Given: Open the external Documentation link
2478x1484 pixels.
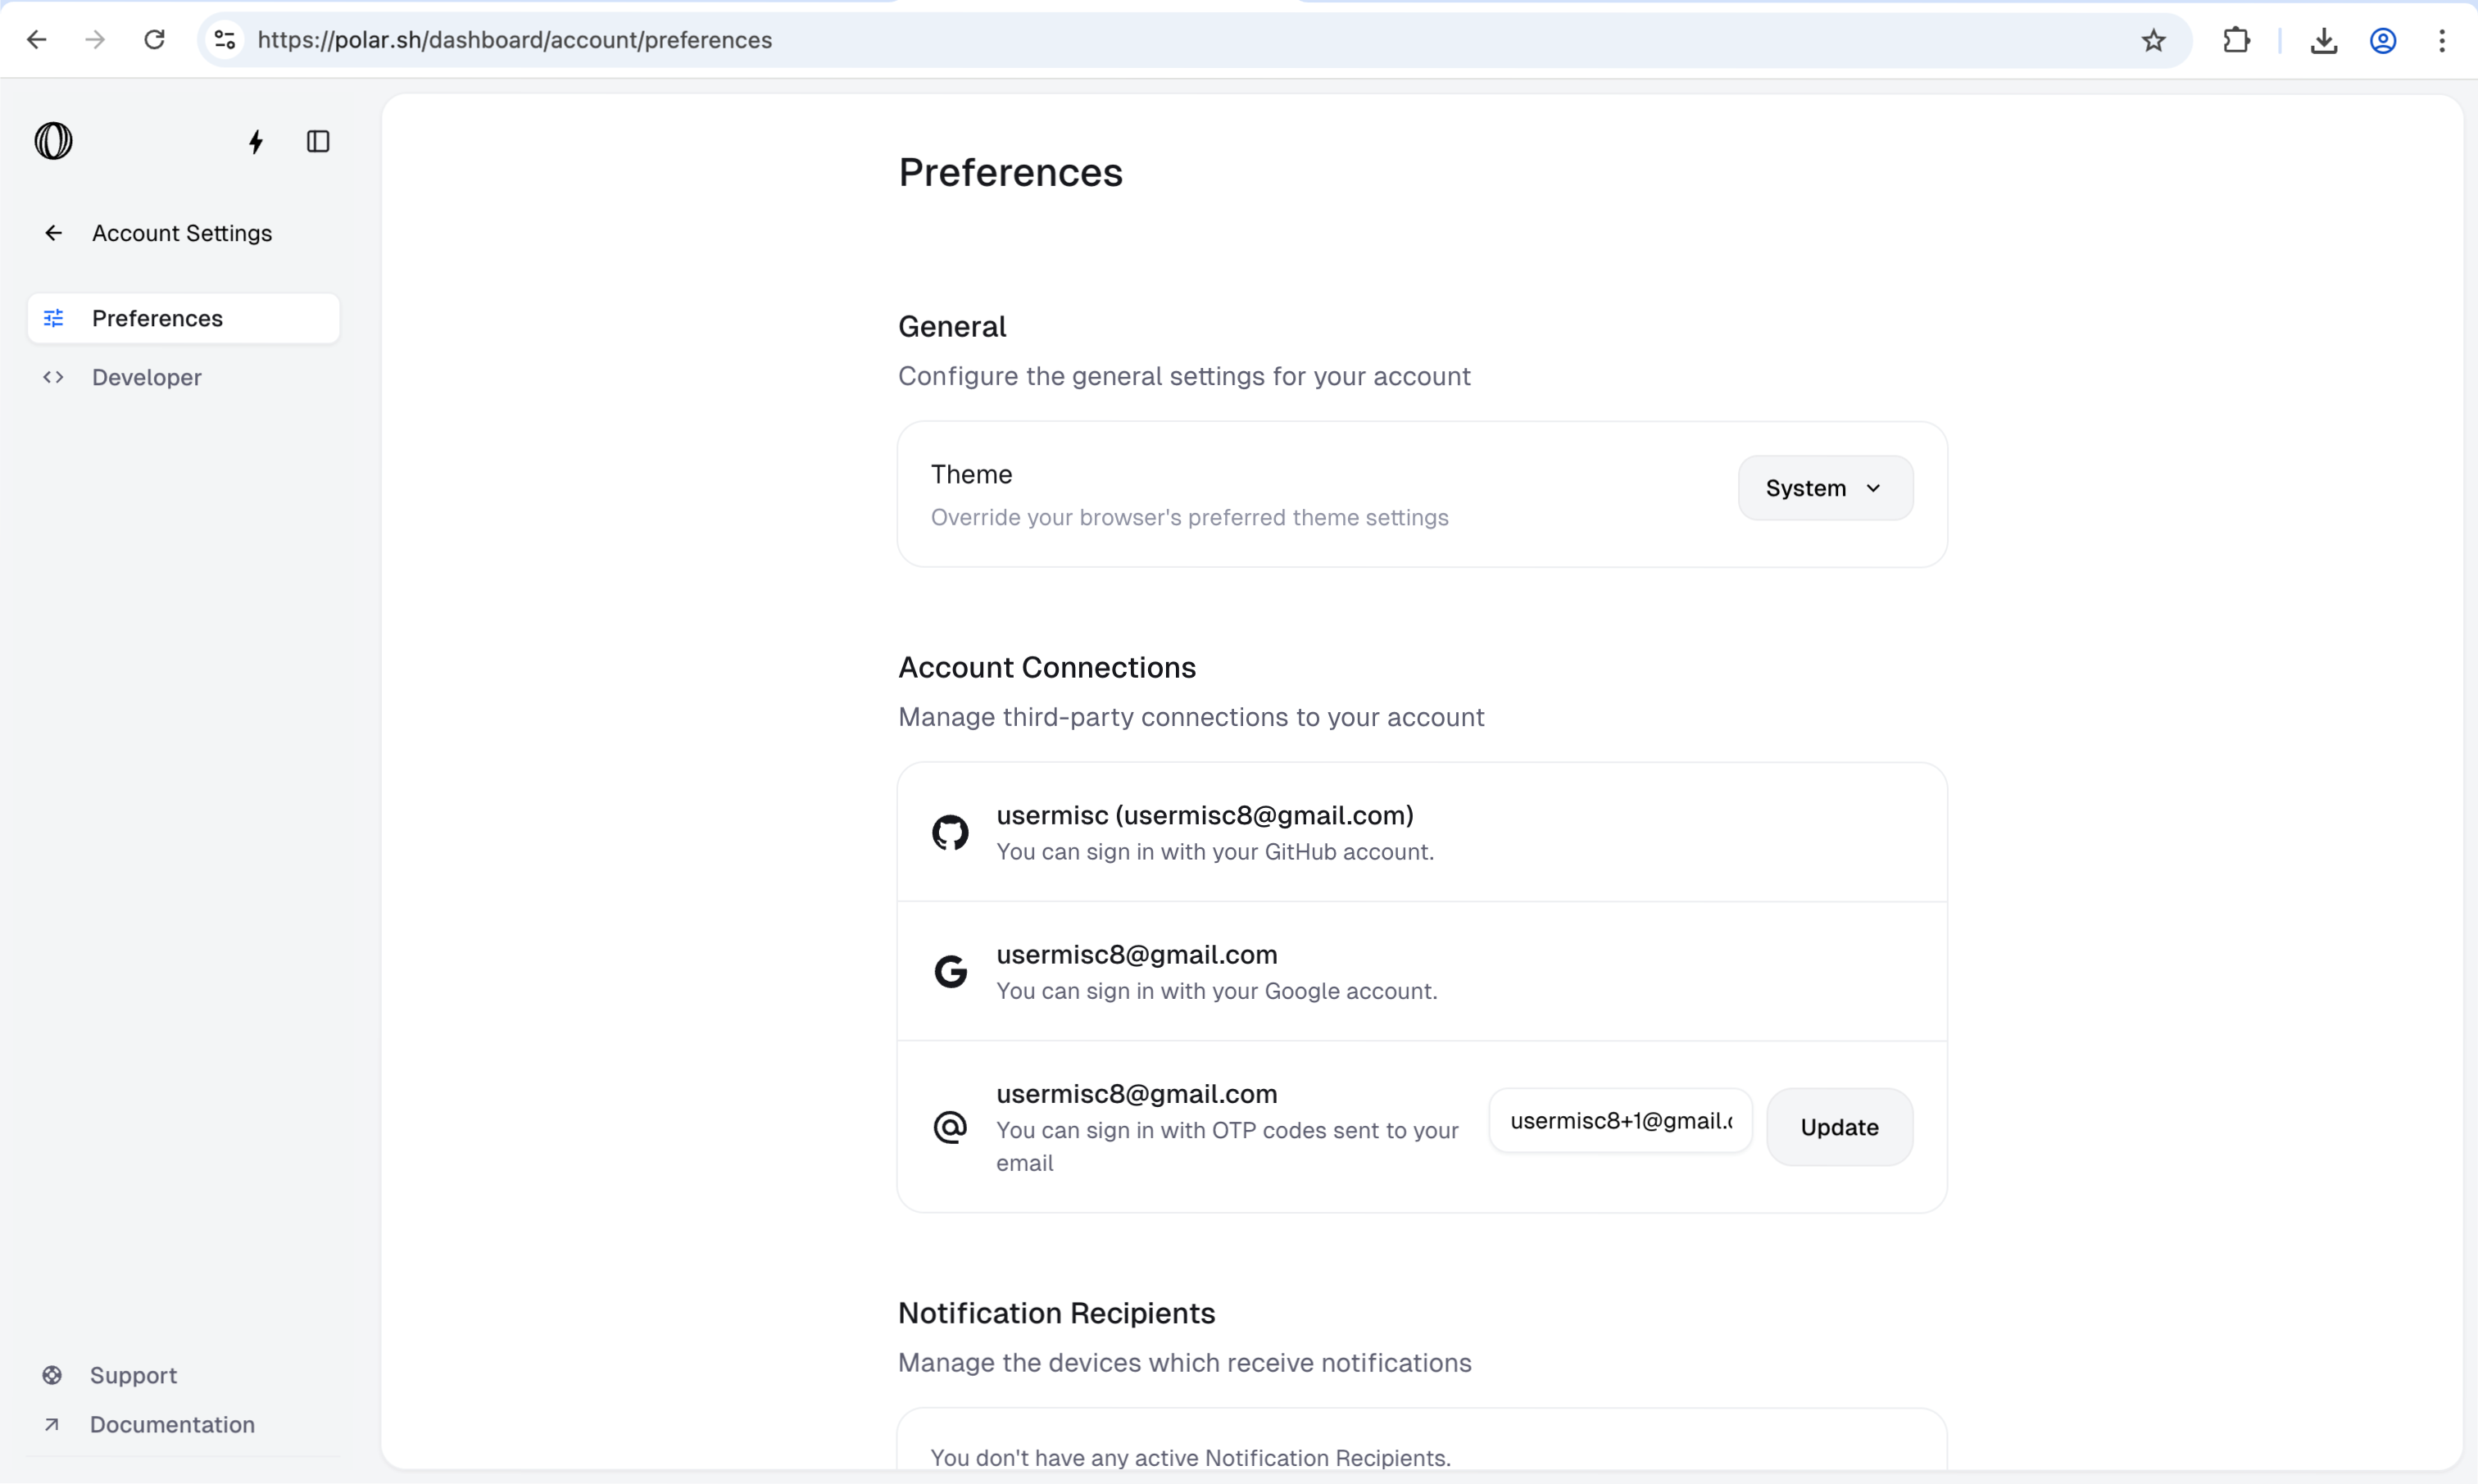Looking at the screenshot, I should click(171, 1424).
